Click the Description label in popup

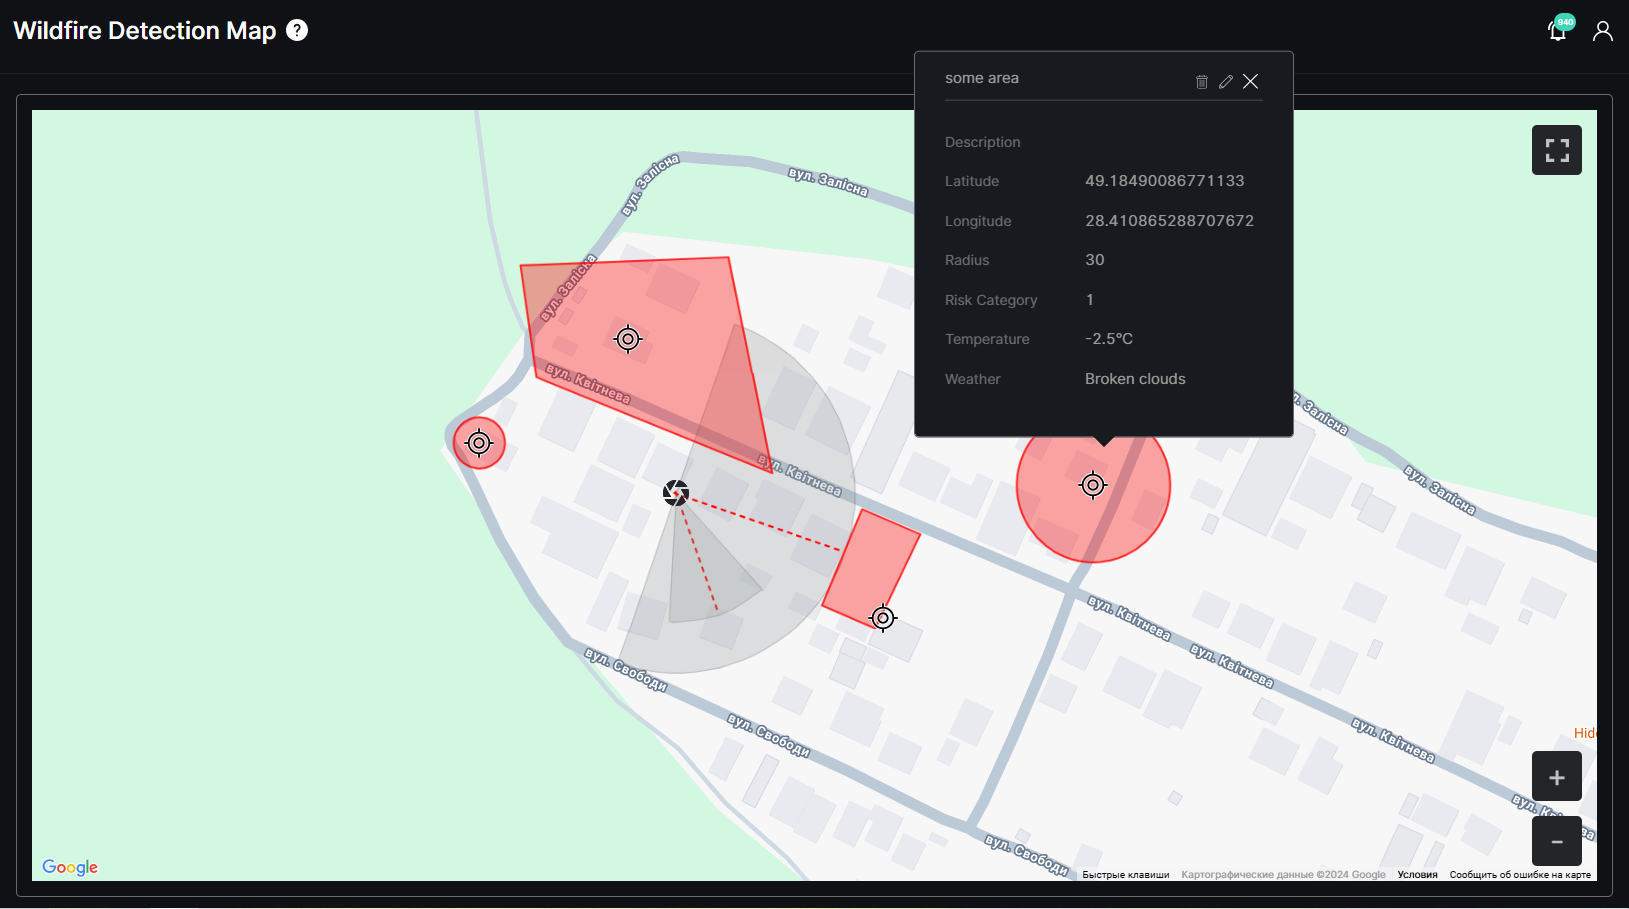tap(983, 142)
